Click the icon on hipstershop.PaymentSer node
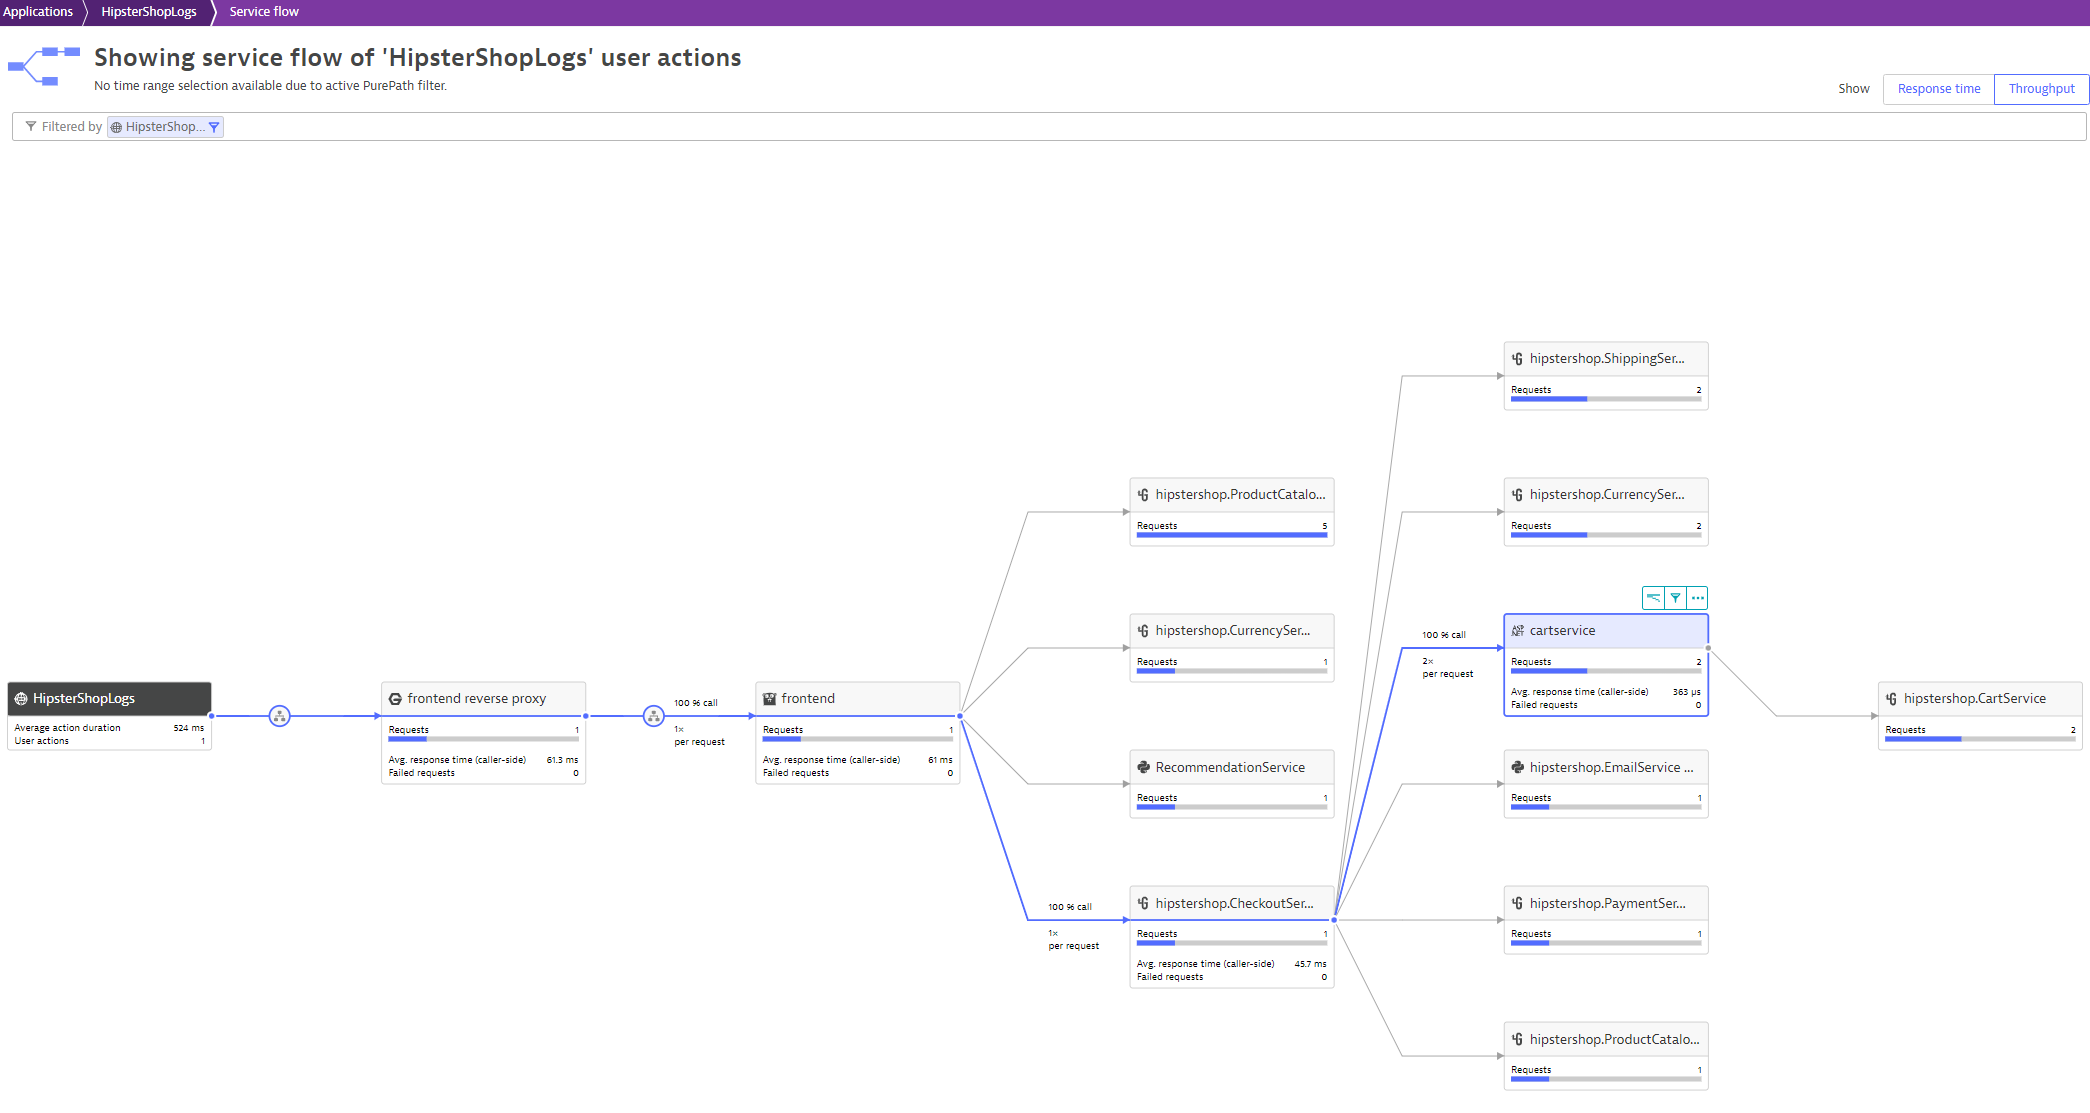The image size is (2090, 1113). click(1518, 903)
